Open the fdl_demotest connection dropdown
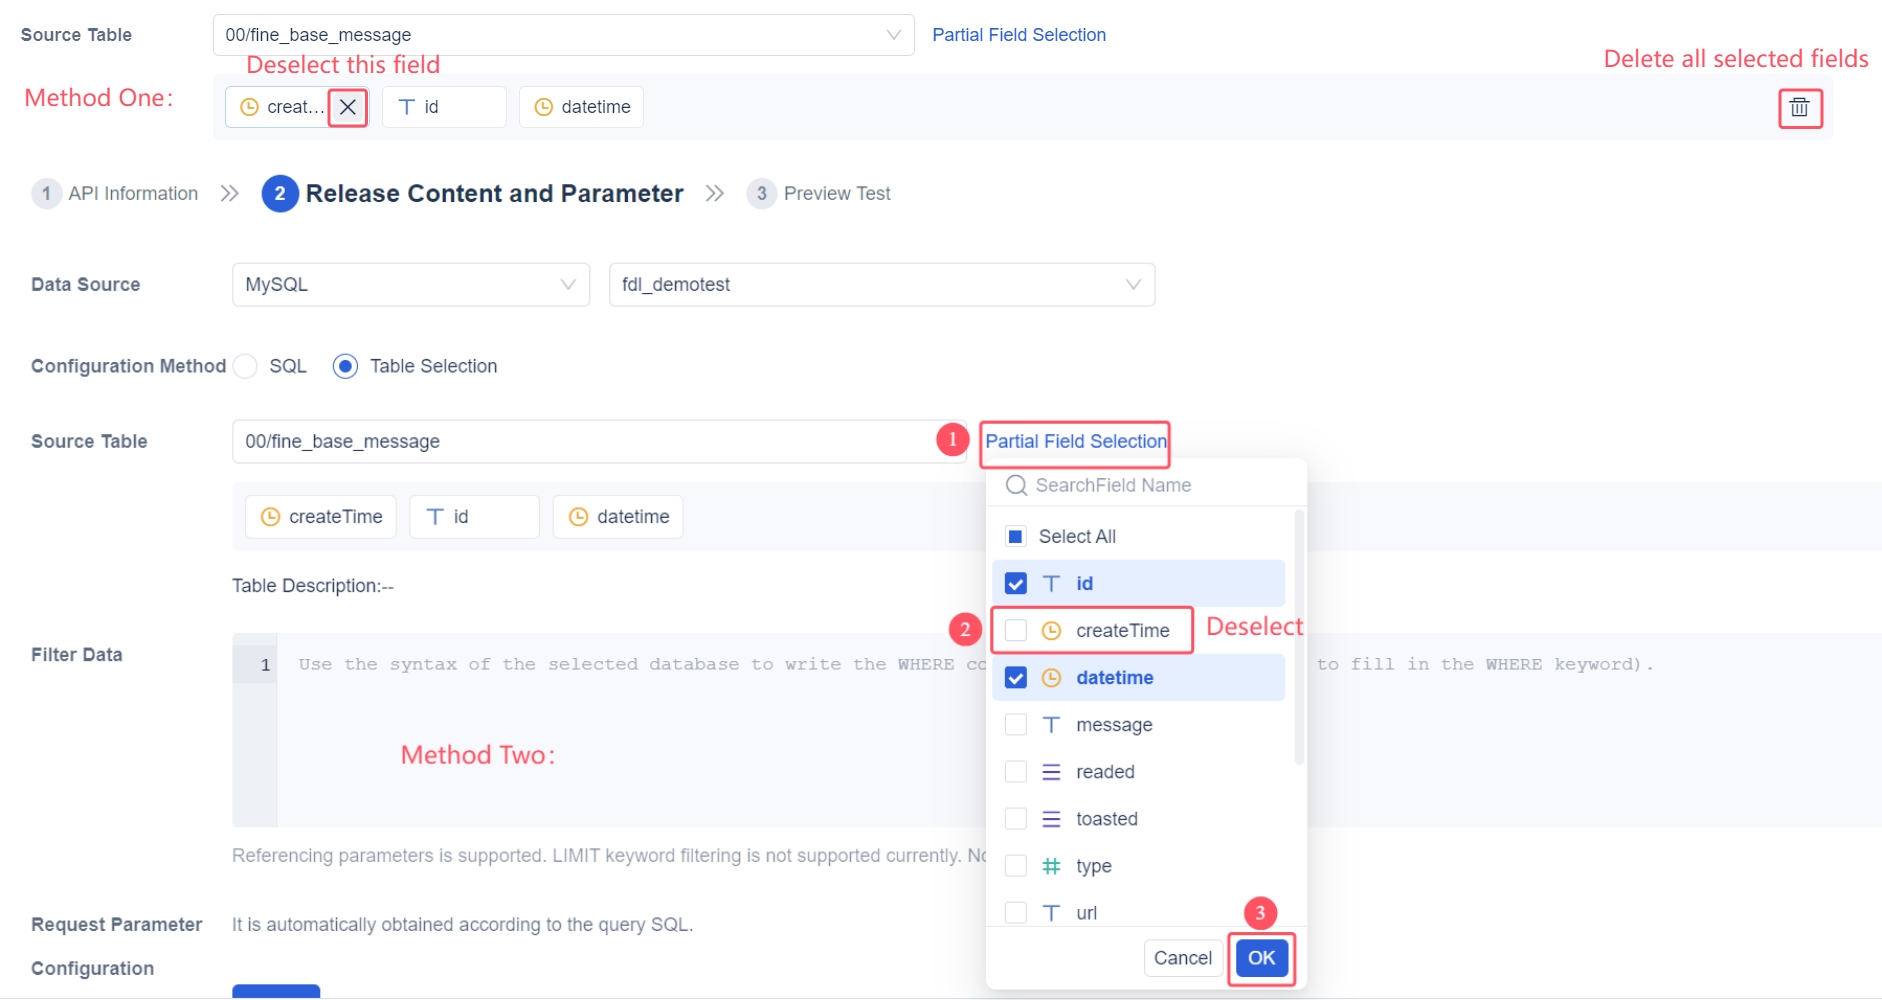 coord(882,285)
